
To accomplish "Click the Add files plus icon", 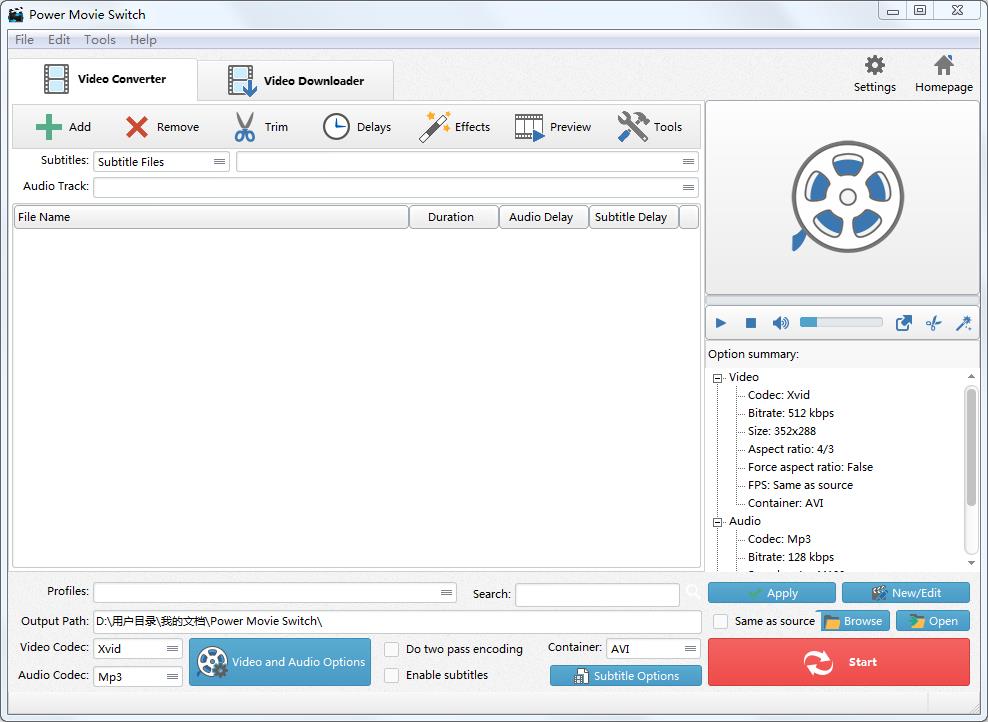I will pyautogui.click(x=49, y=127).
